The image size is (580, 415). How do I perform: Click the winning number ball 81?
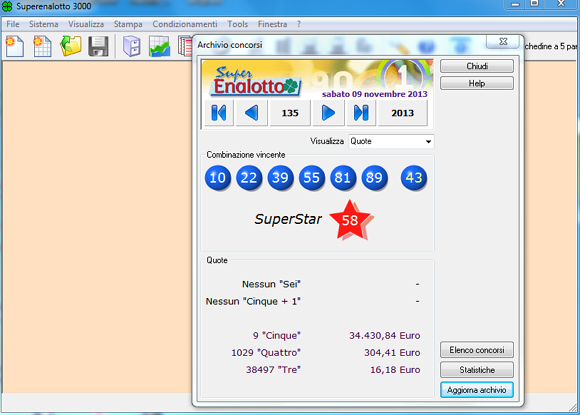343,178
